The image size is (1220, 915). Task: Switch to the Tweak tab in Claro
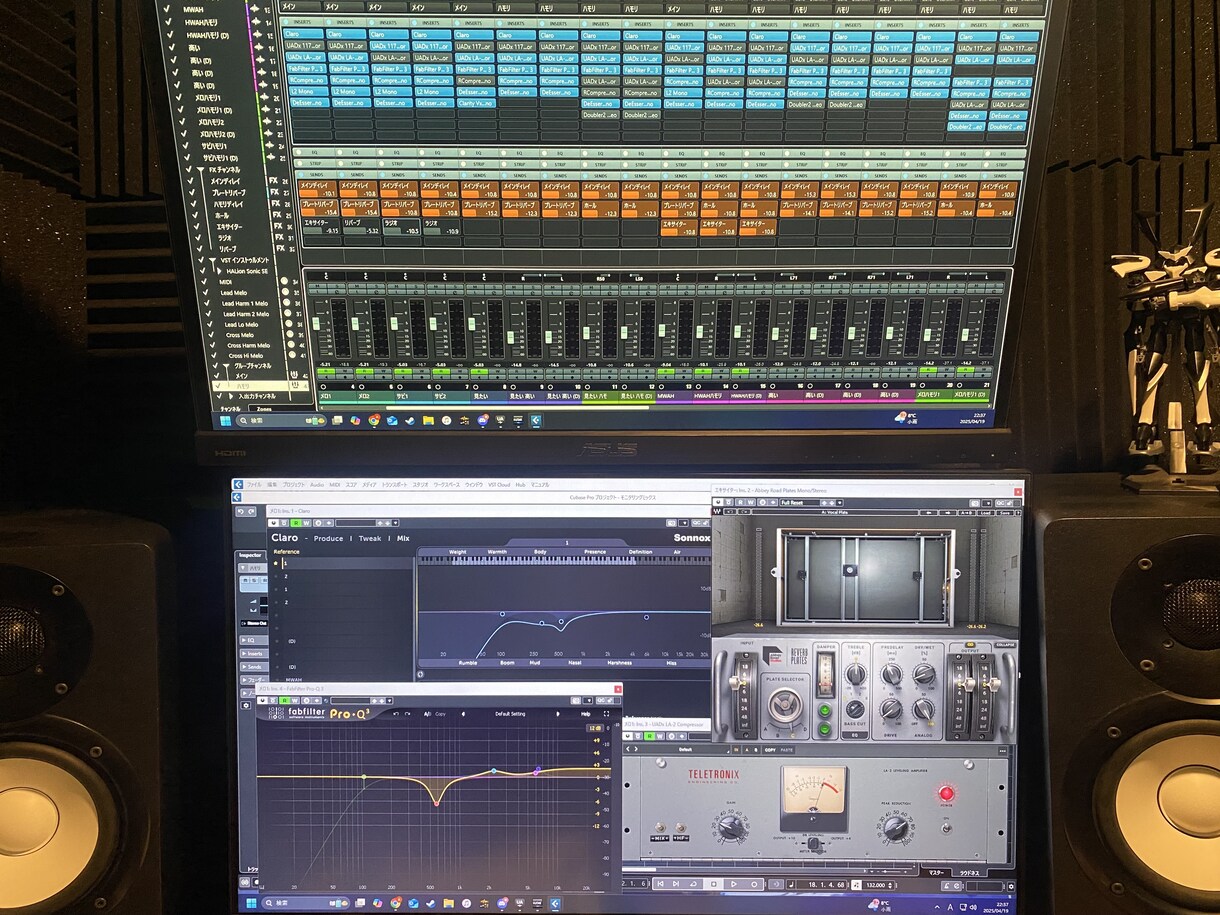click(370, 538)
